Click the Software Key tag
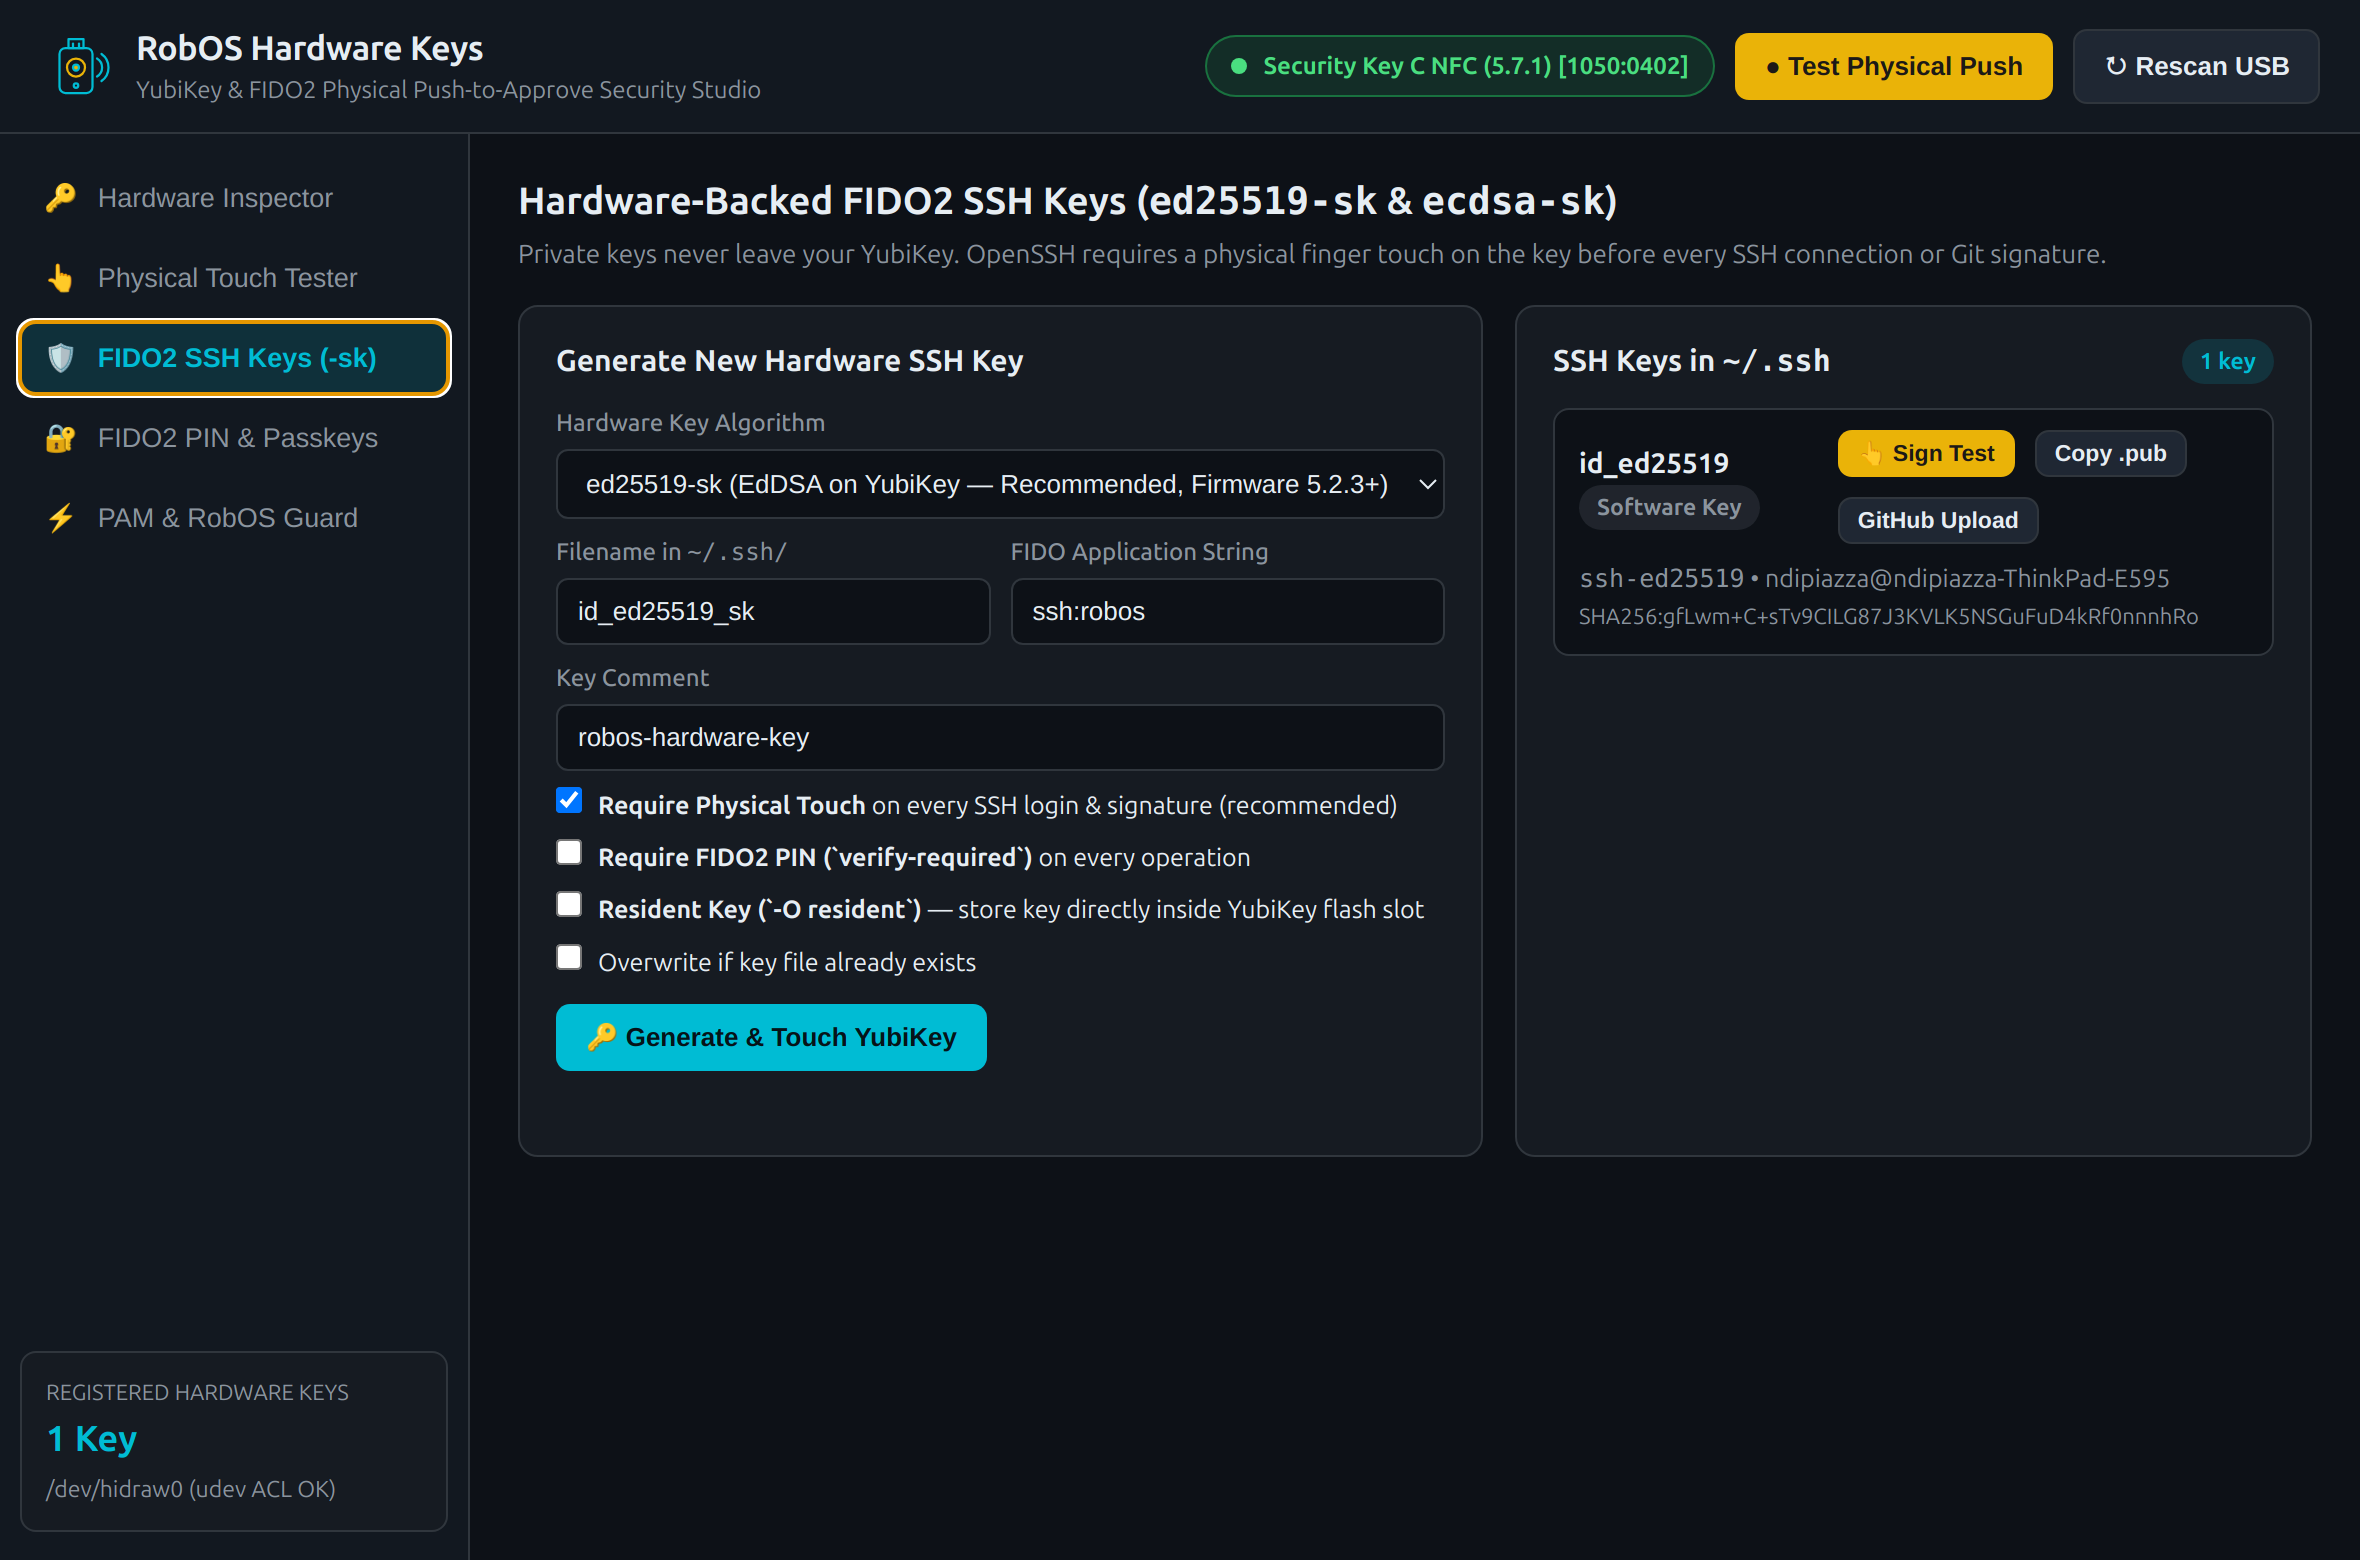The image size is (2360, 1560). coord(1669,507)
